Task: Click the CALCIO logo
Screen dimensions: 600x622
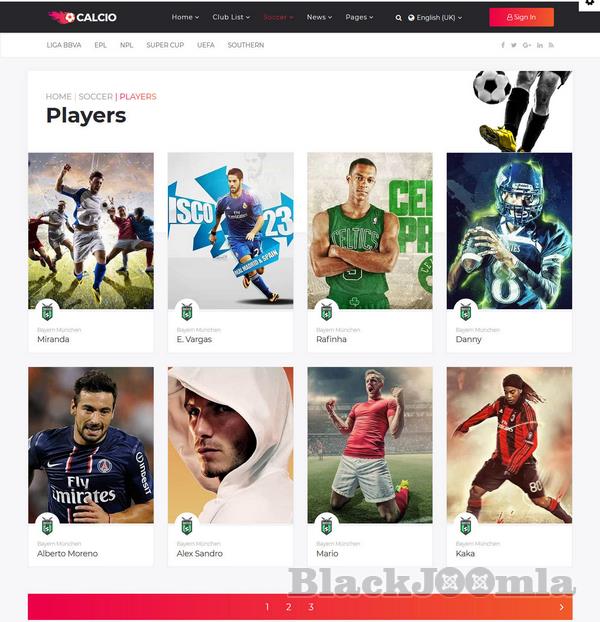Action: click(82, 17)
